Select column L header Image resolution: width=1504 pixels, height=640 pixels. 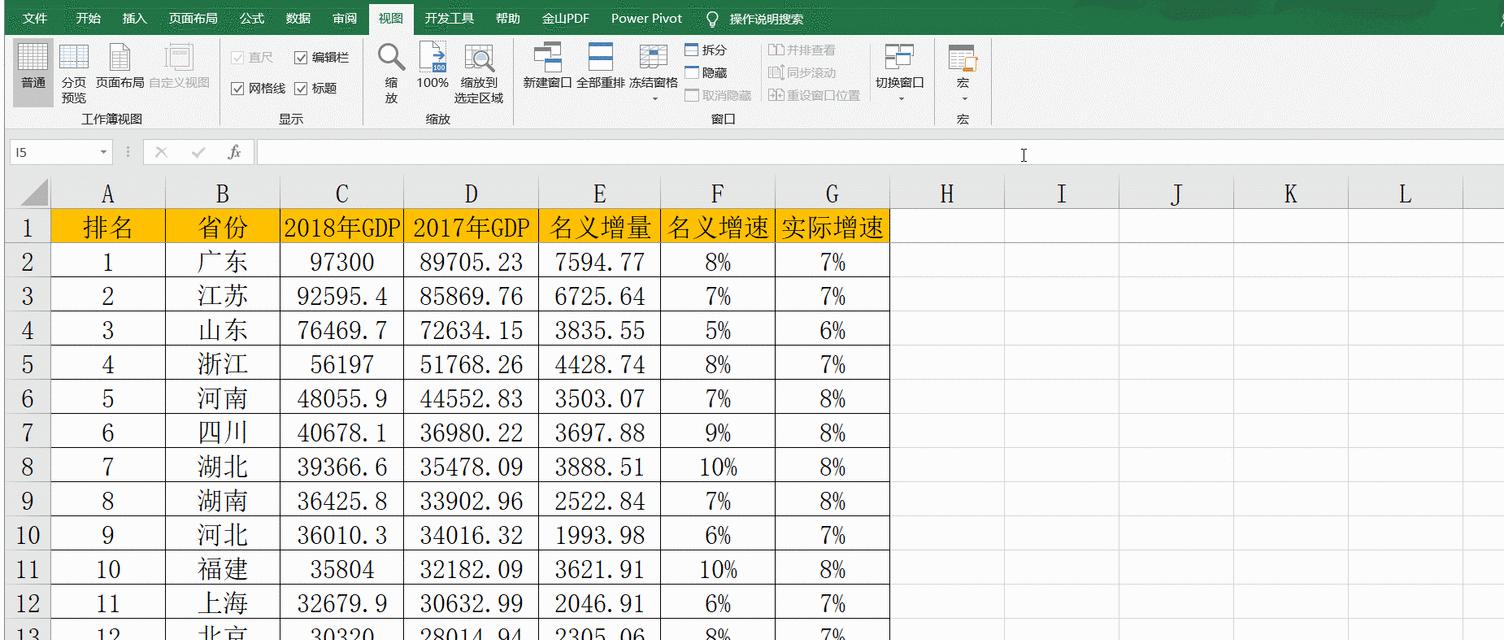(1405, 193)
